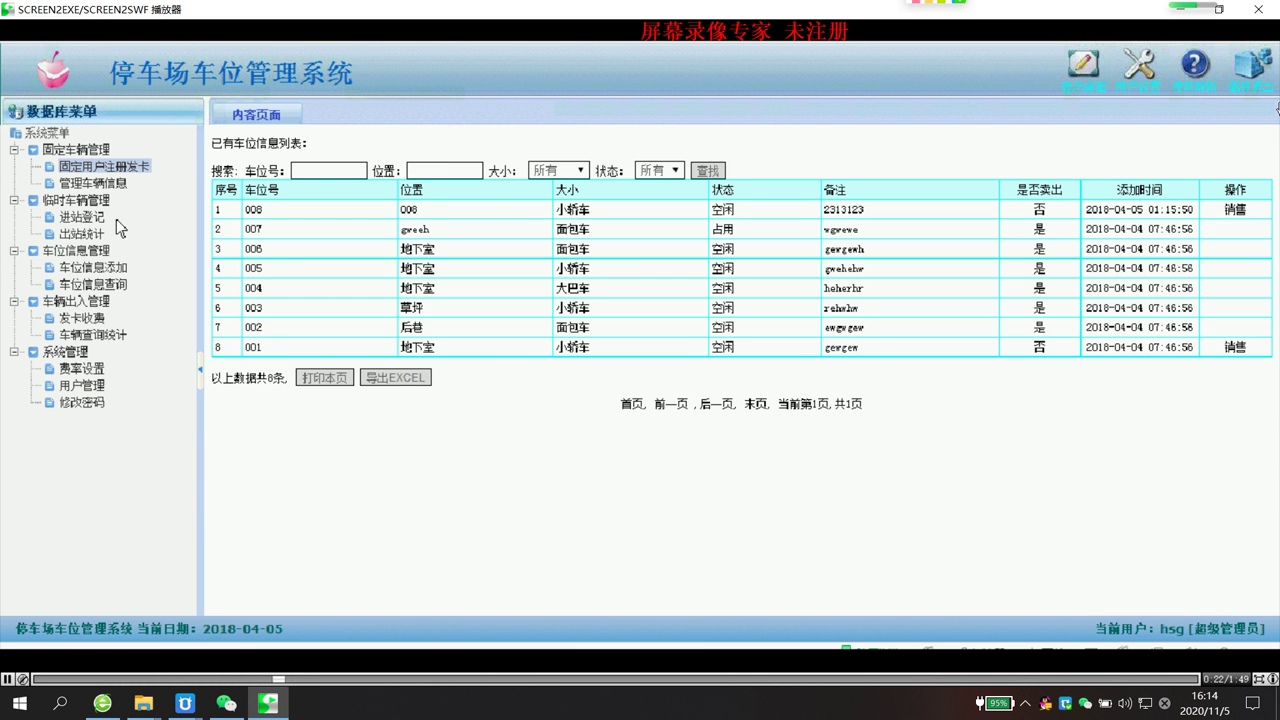Select 固定用户注册发卡 in the tree
Image resolution: width=1280 pixels, height=720 pixels.
[x=104, y=166]
